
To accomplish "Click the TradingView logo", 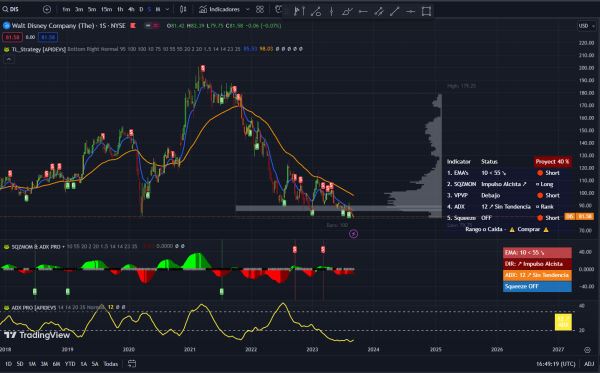I will [x=37, y=335].
